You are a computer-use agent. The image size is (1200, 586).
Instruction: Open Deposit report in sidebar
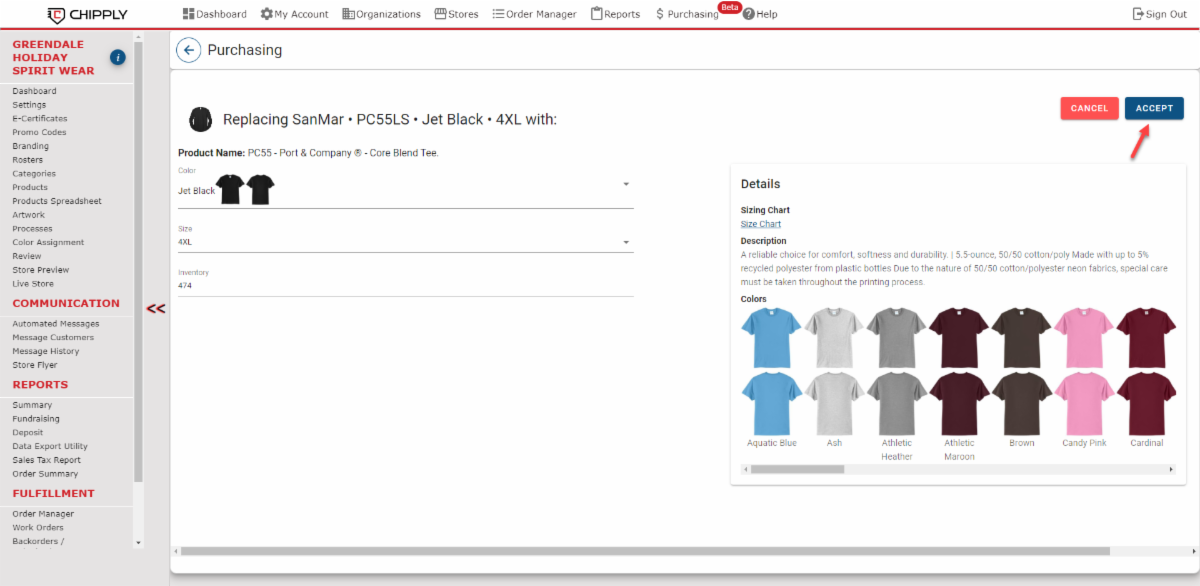click(28, 433)
